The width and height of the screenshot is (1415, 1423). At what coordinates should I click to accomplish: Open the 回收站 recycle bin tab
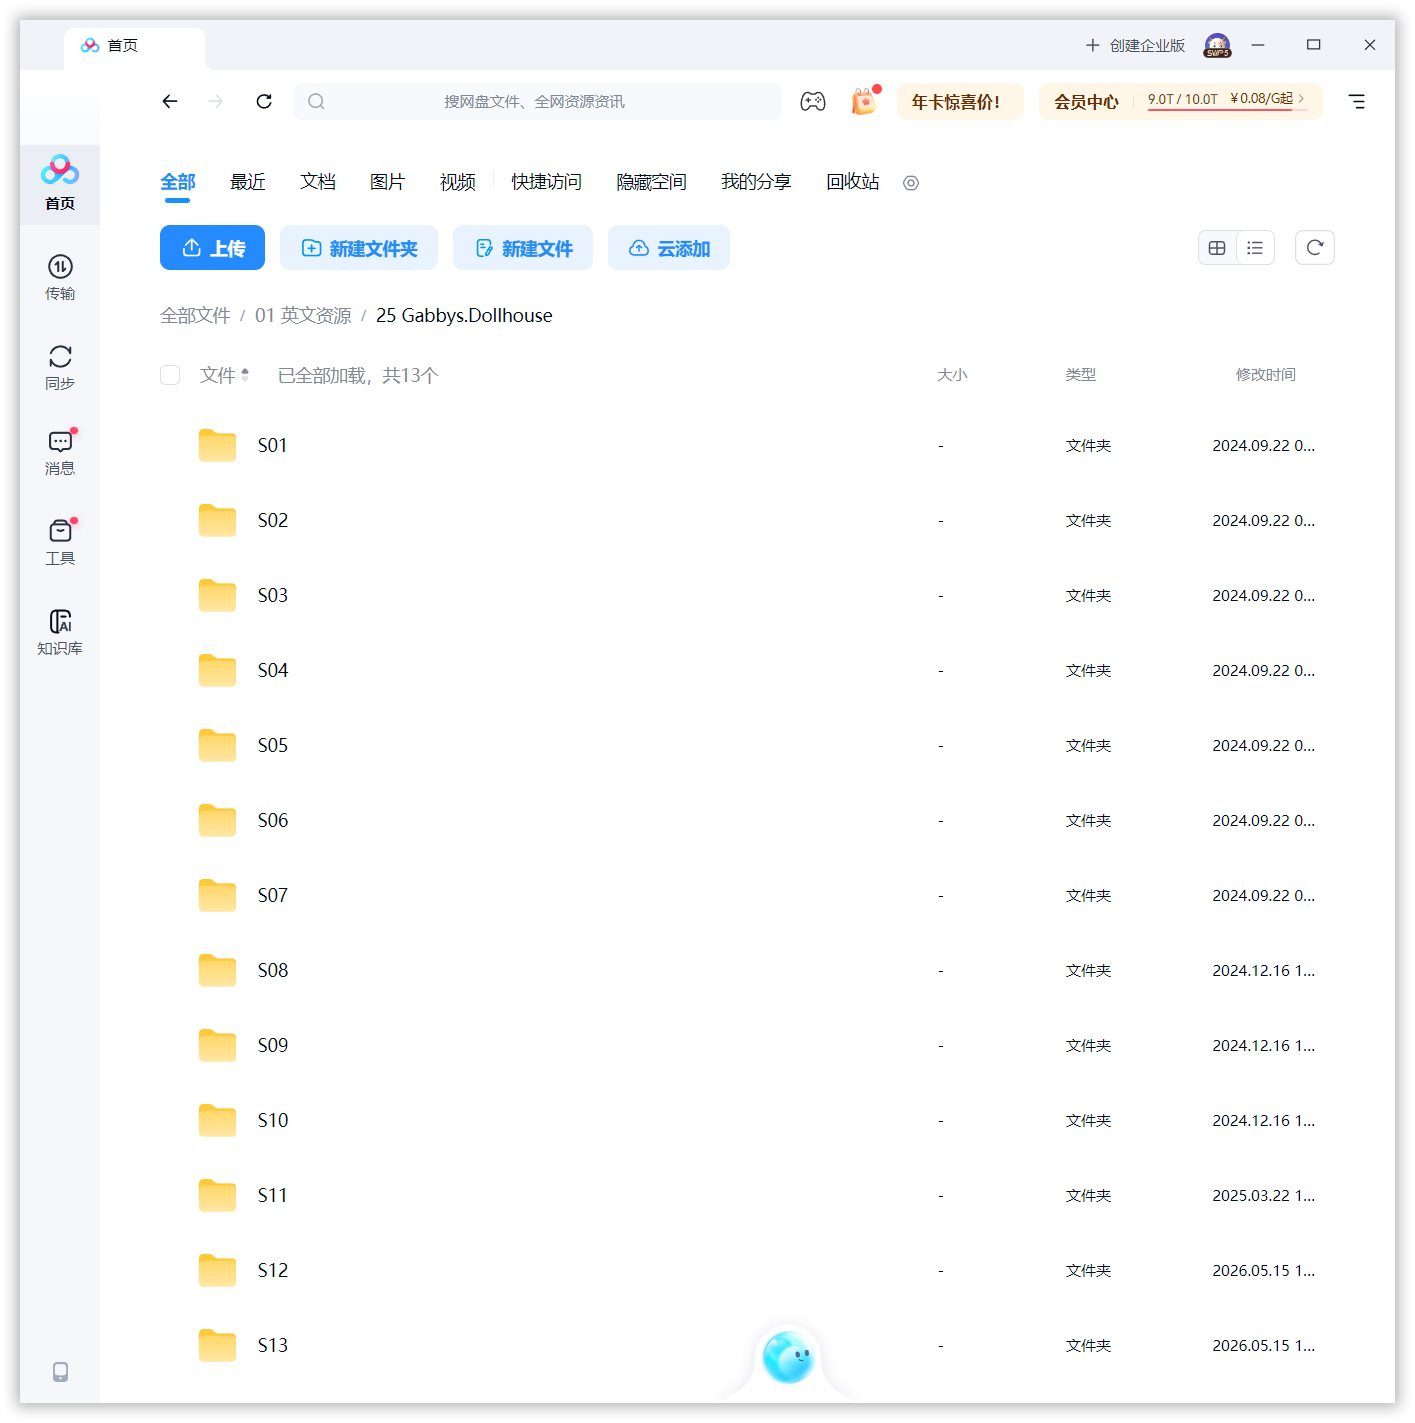[853, 182]
